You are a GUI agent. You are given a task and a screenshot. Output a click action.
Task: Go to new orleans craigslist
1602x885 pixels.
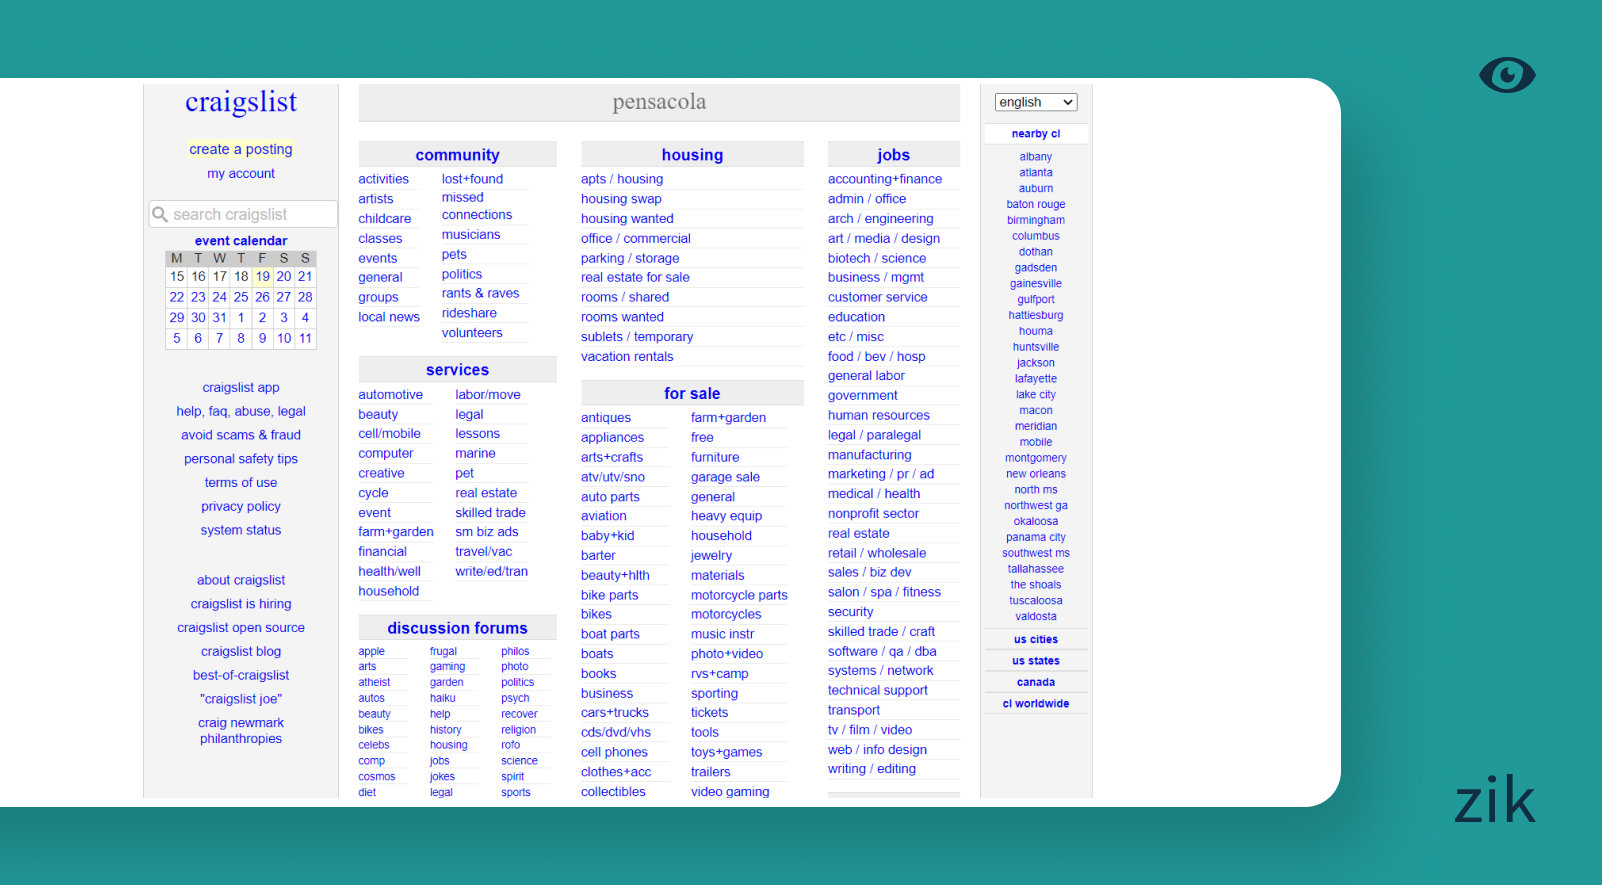(x=1036, y=474)
